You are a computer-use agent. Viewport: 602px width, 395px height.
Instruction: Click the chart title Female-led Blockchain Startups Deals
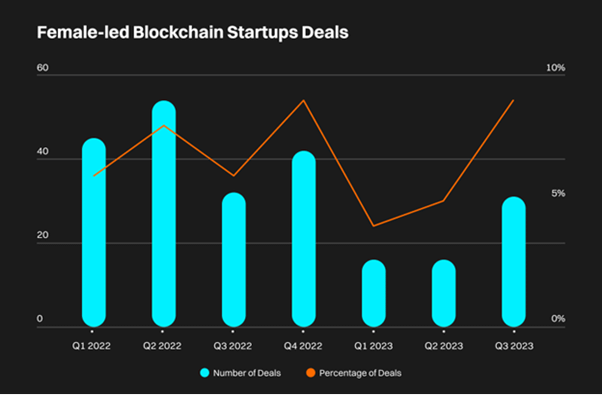click(193, 33)
